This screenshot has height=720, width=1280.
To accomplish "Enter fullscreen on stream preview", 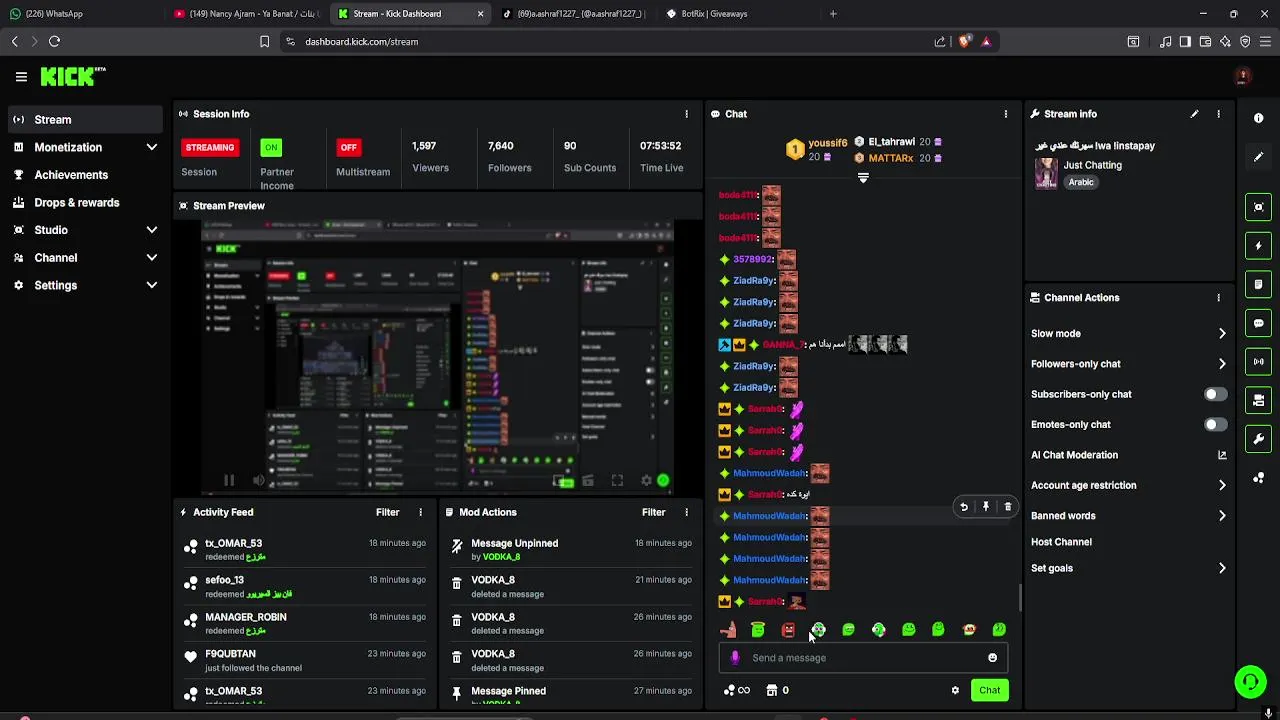I will point(617,481).
